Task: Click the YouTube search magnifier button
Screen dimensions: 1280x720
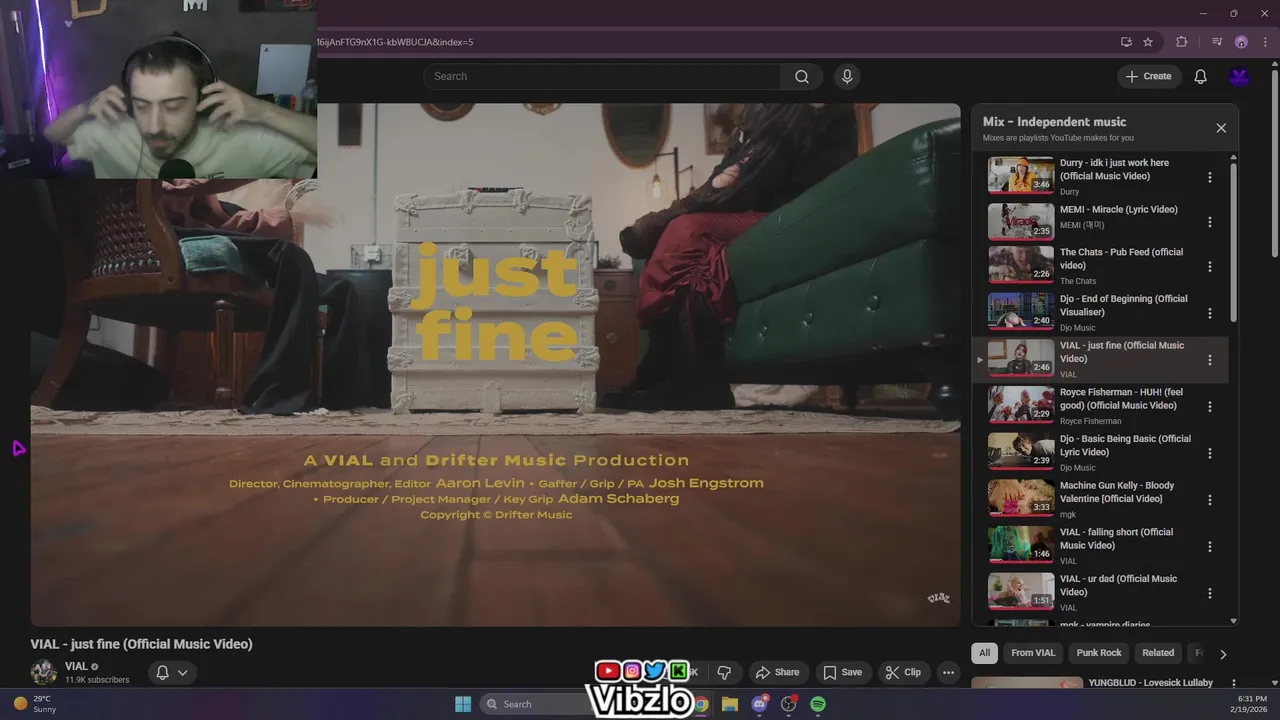Action: pos(802,77)
